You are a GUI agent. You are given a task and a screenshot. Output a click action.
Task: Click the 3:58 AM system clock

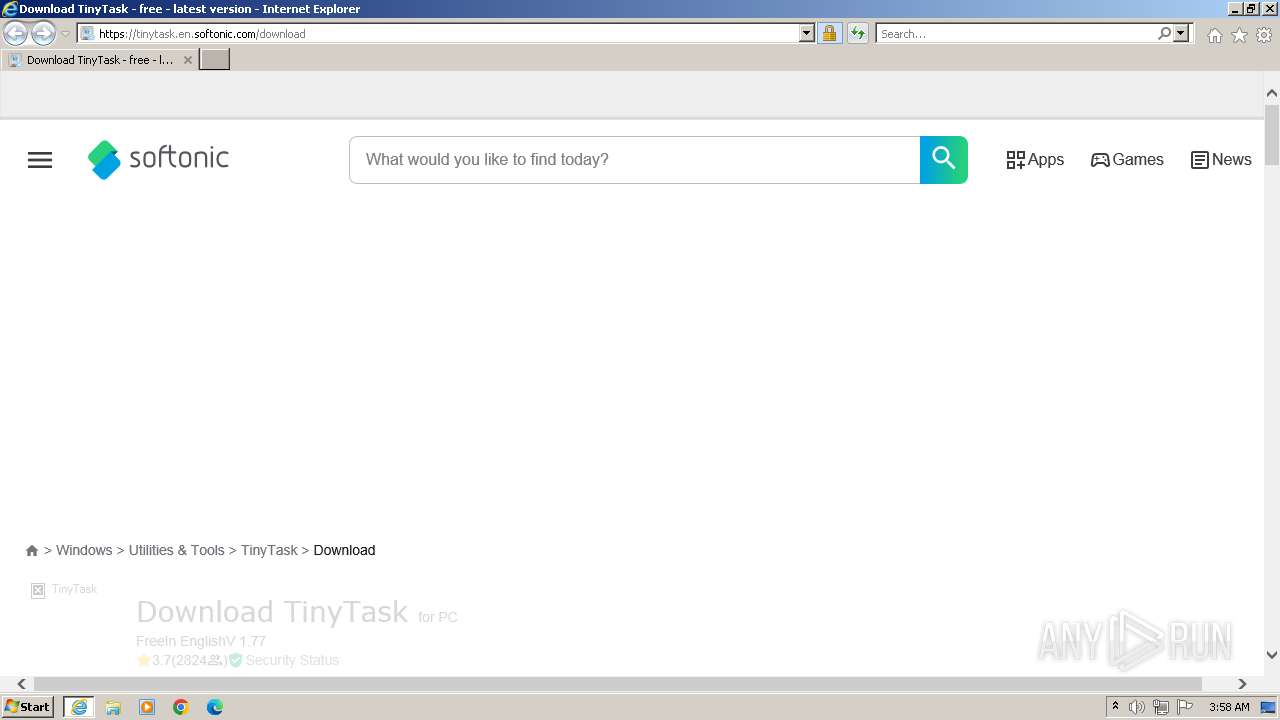coord(1229,707)
